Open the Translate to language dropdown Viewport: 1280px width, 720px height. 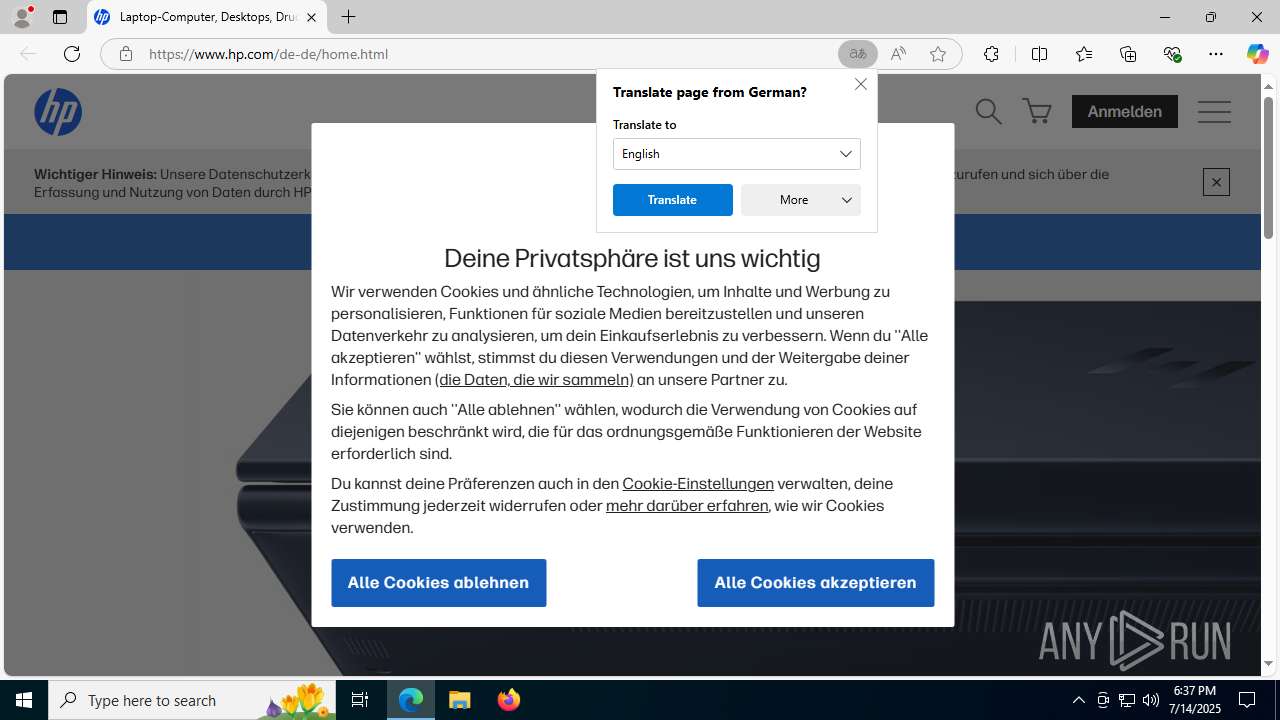[x=737, y=154]
